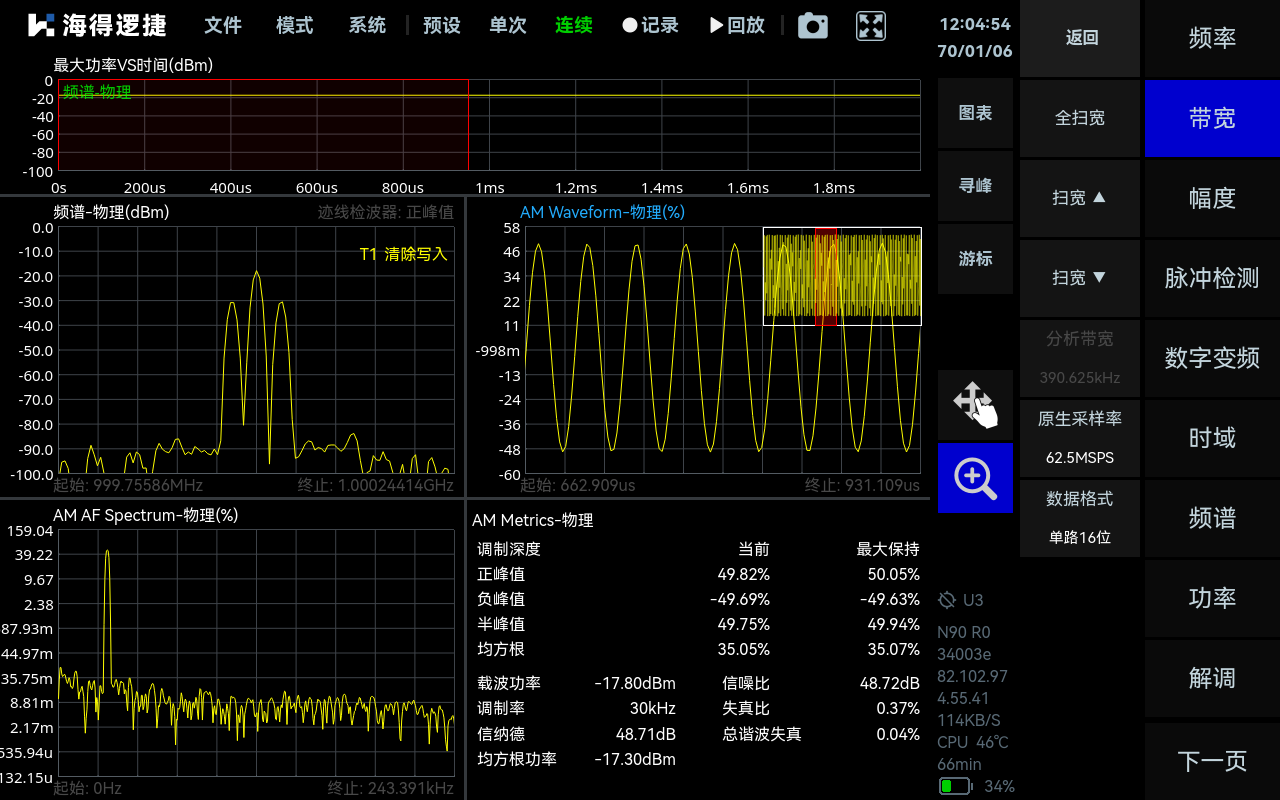The image size is (1280, 800).
Task: Open the 模式 menu
Action: point(295,26)
